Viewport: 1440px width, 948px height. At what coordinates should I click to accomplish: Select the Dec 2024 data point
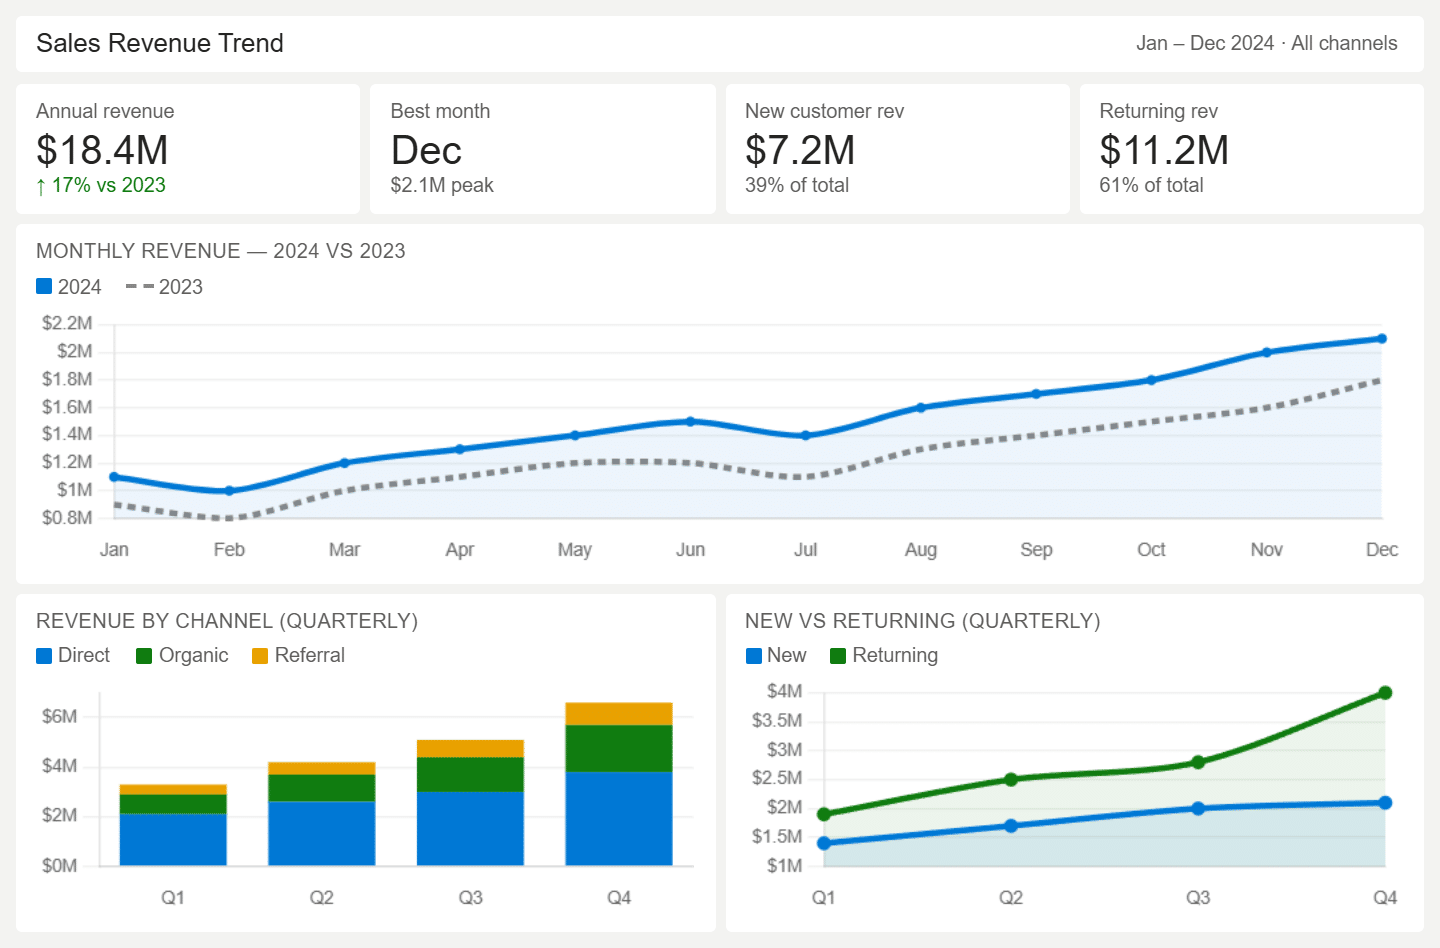point(1382,339)
